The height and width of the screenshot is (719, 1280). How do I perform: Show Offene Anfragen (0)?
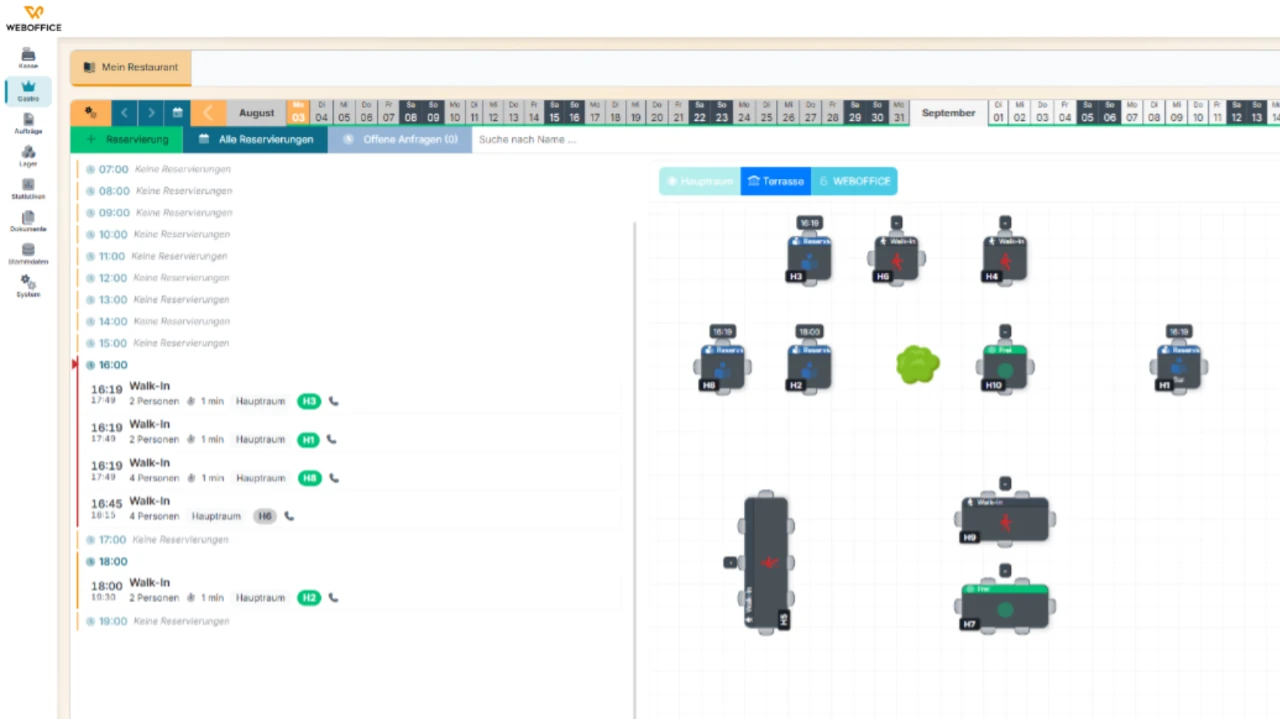(400, 139)
